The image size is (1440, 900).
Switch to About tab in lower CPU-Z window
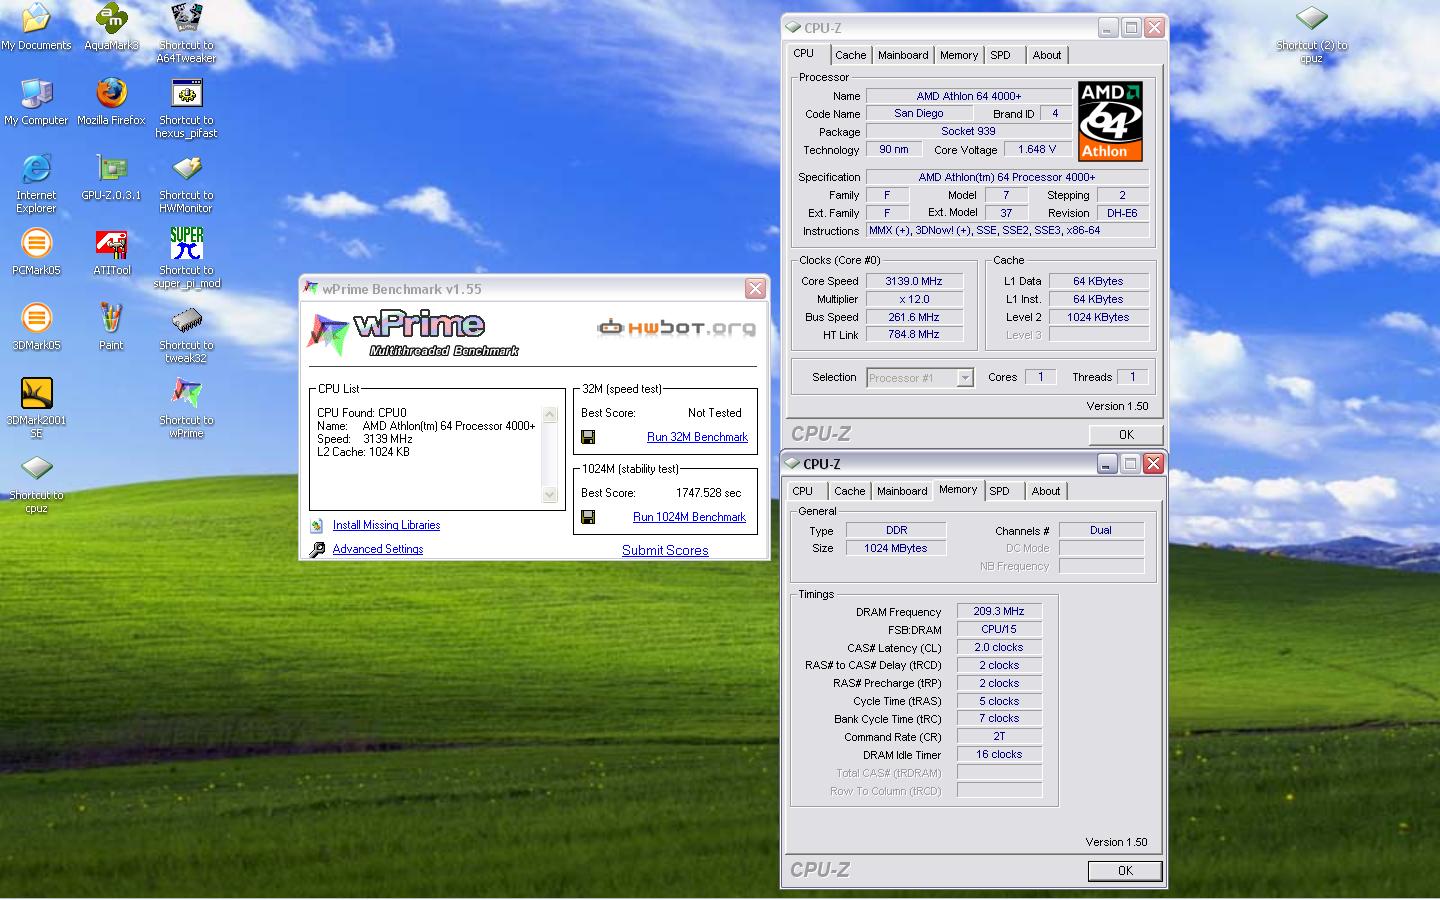[x=1046, y=491]
